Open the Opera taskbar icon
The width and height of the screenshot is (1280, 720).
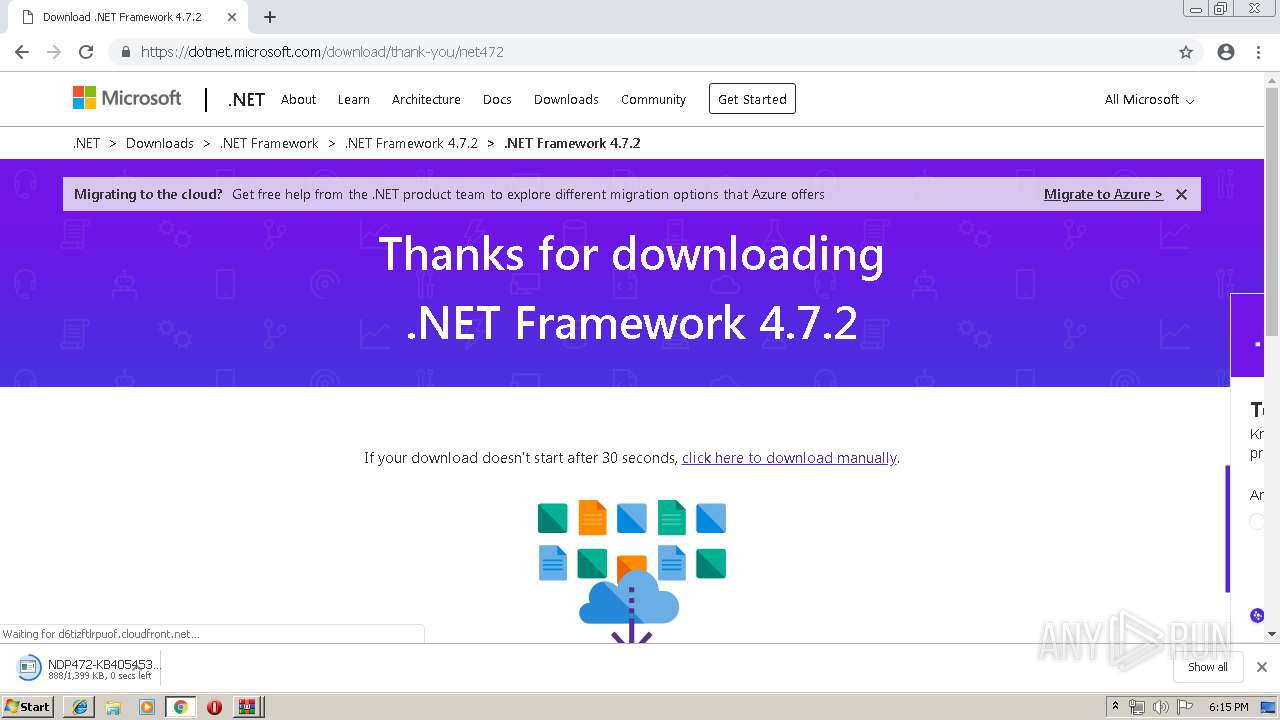214,706
